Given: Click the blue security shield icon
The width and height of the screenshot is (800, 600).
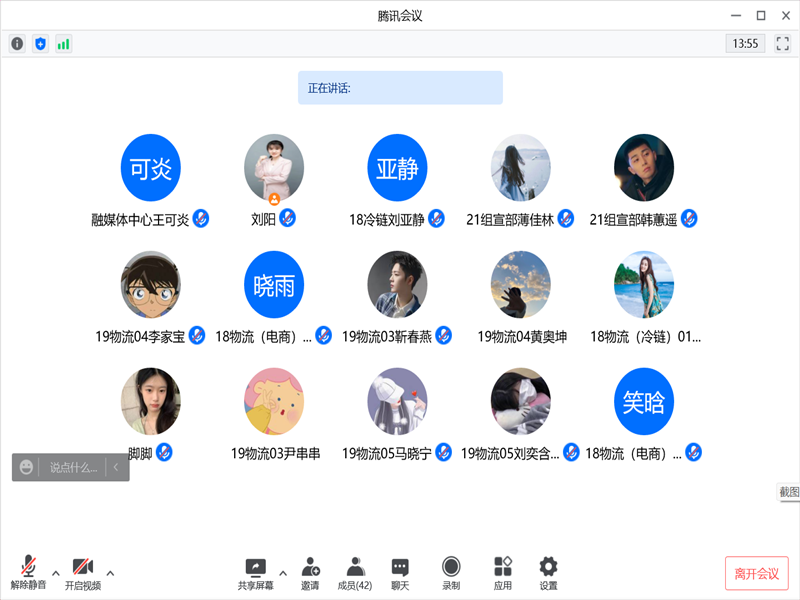Looking at the screenshot, I should 40,44.
